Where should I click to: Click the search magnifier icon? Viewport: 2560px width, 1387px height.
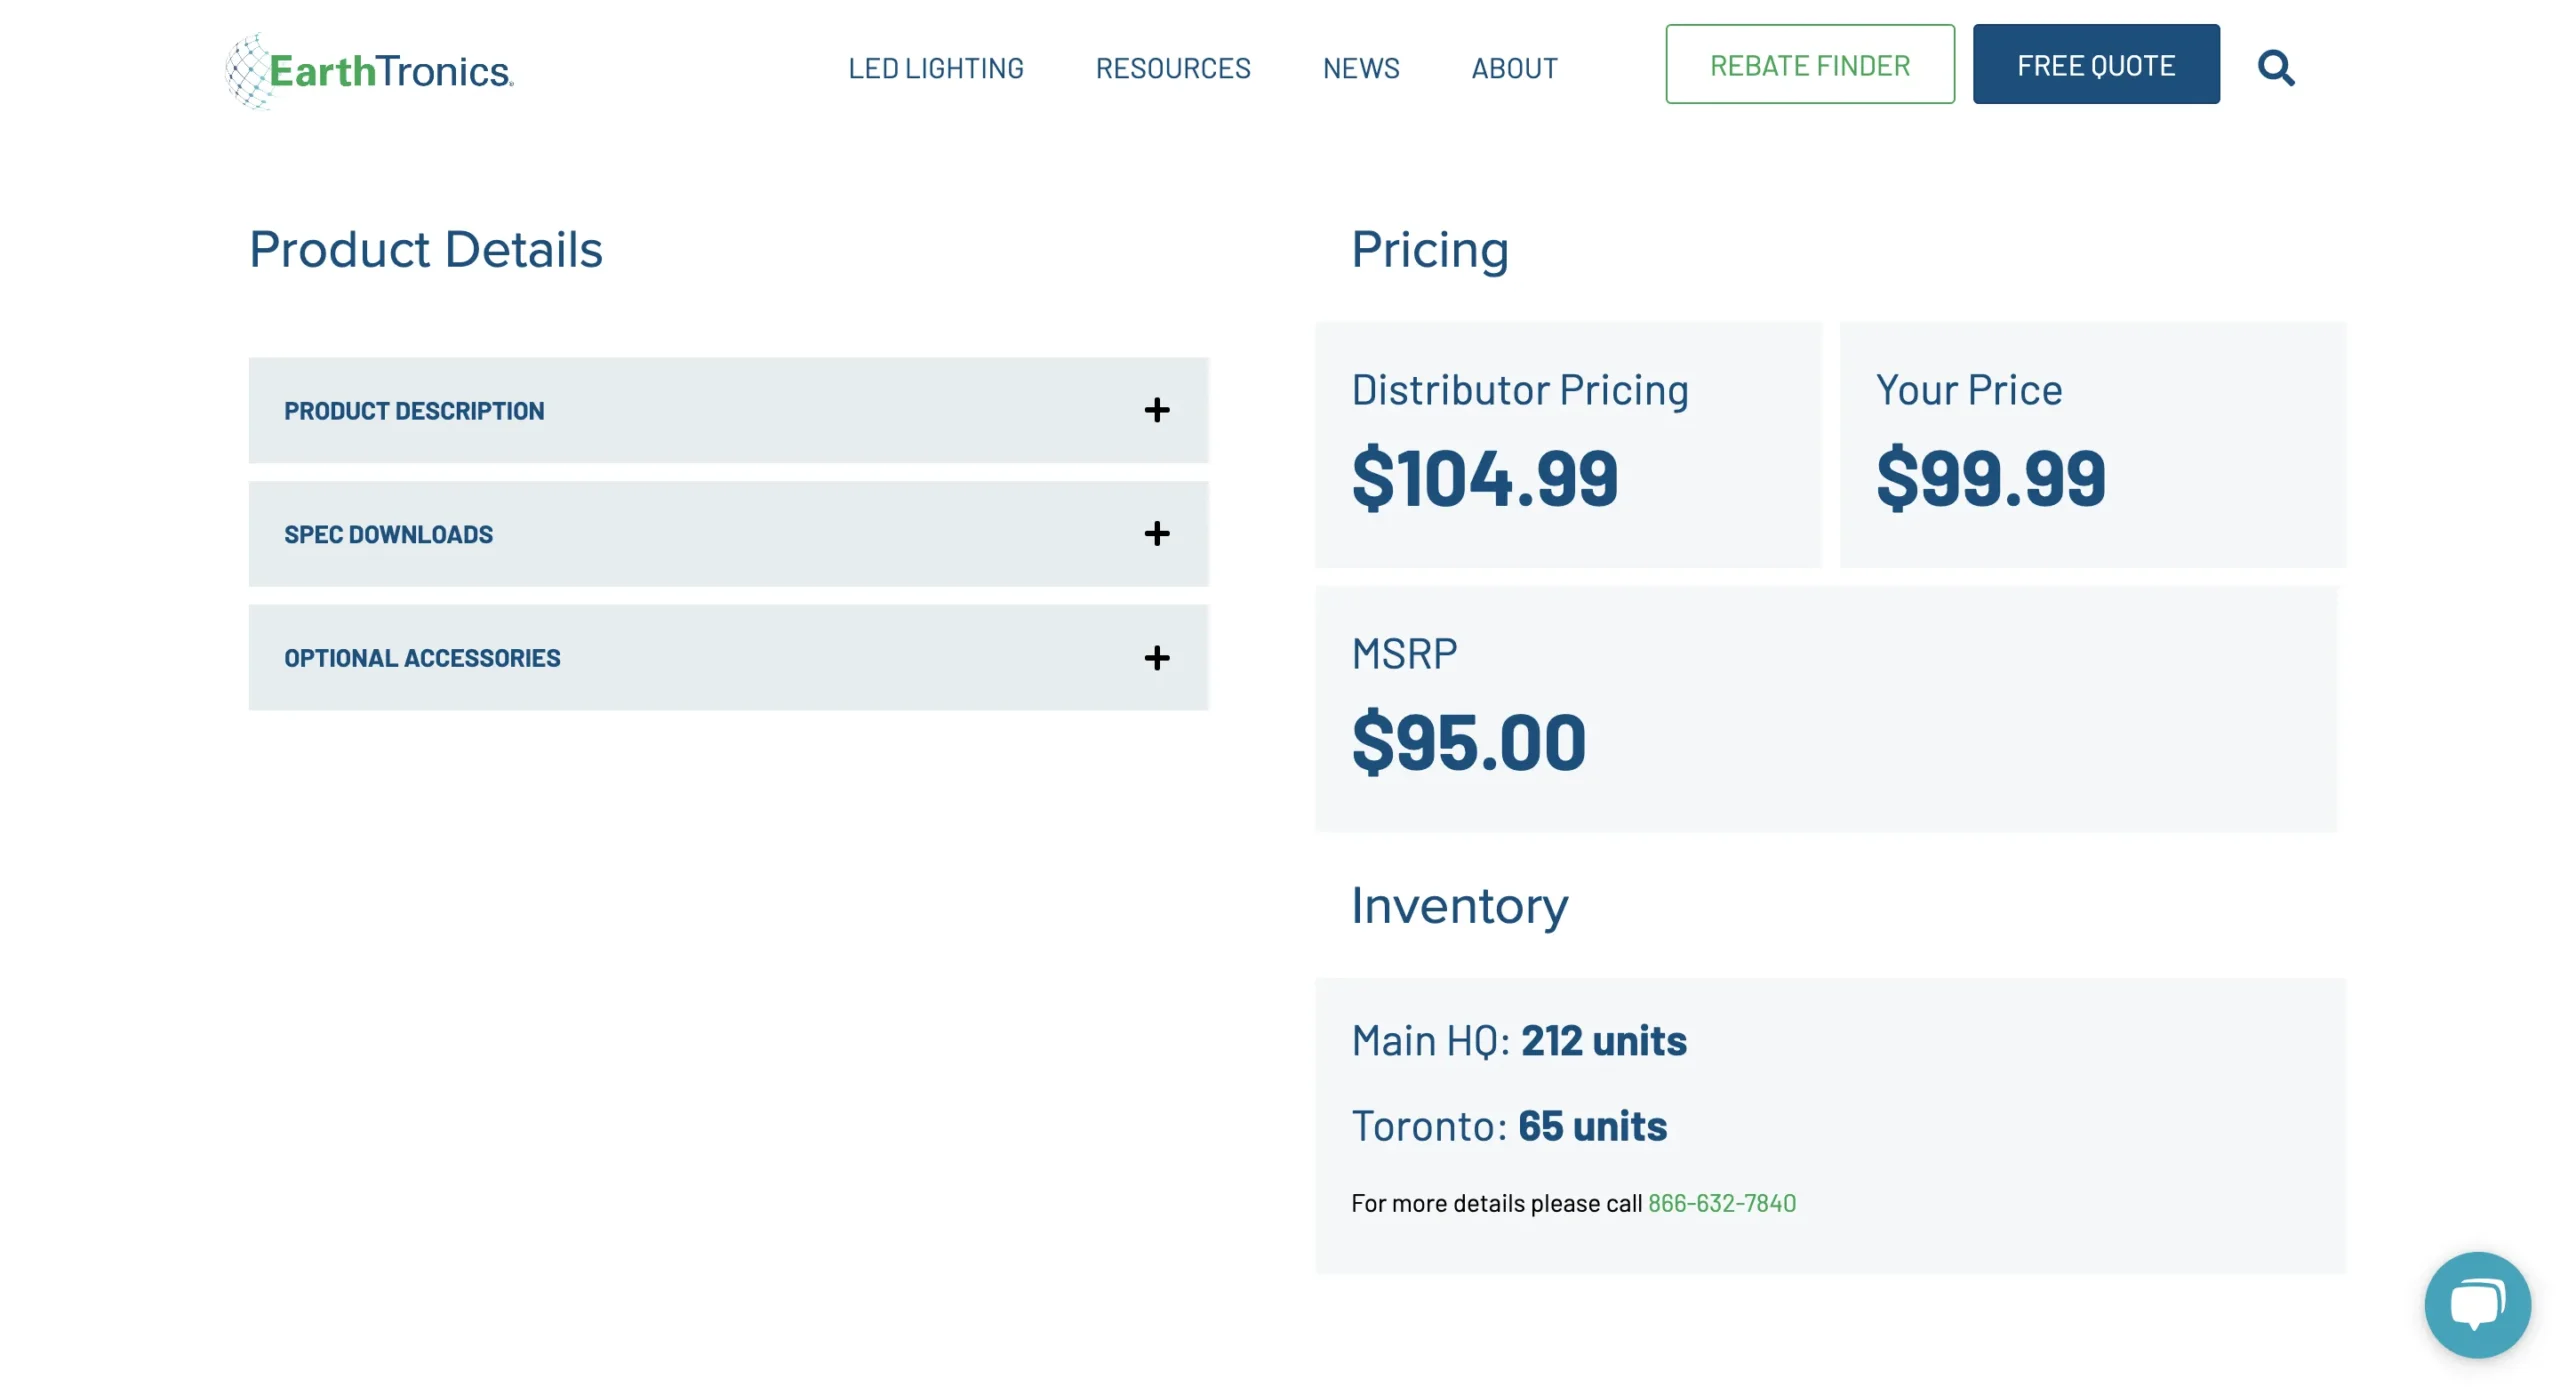2275,68
